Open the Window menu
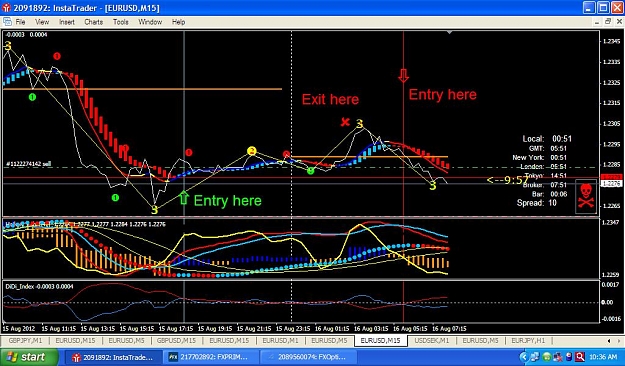 pyautogui.click(x=150, y=22)
